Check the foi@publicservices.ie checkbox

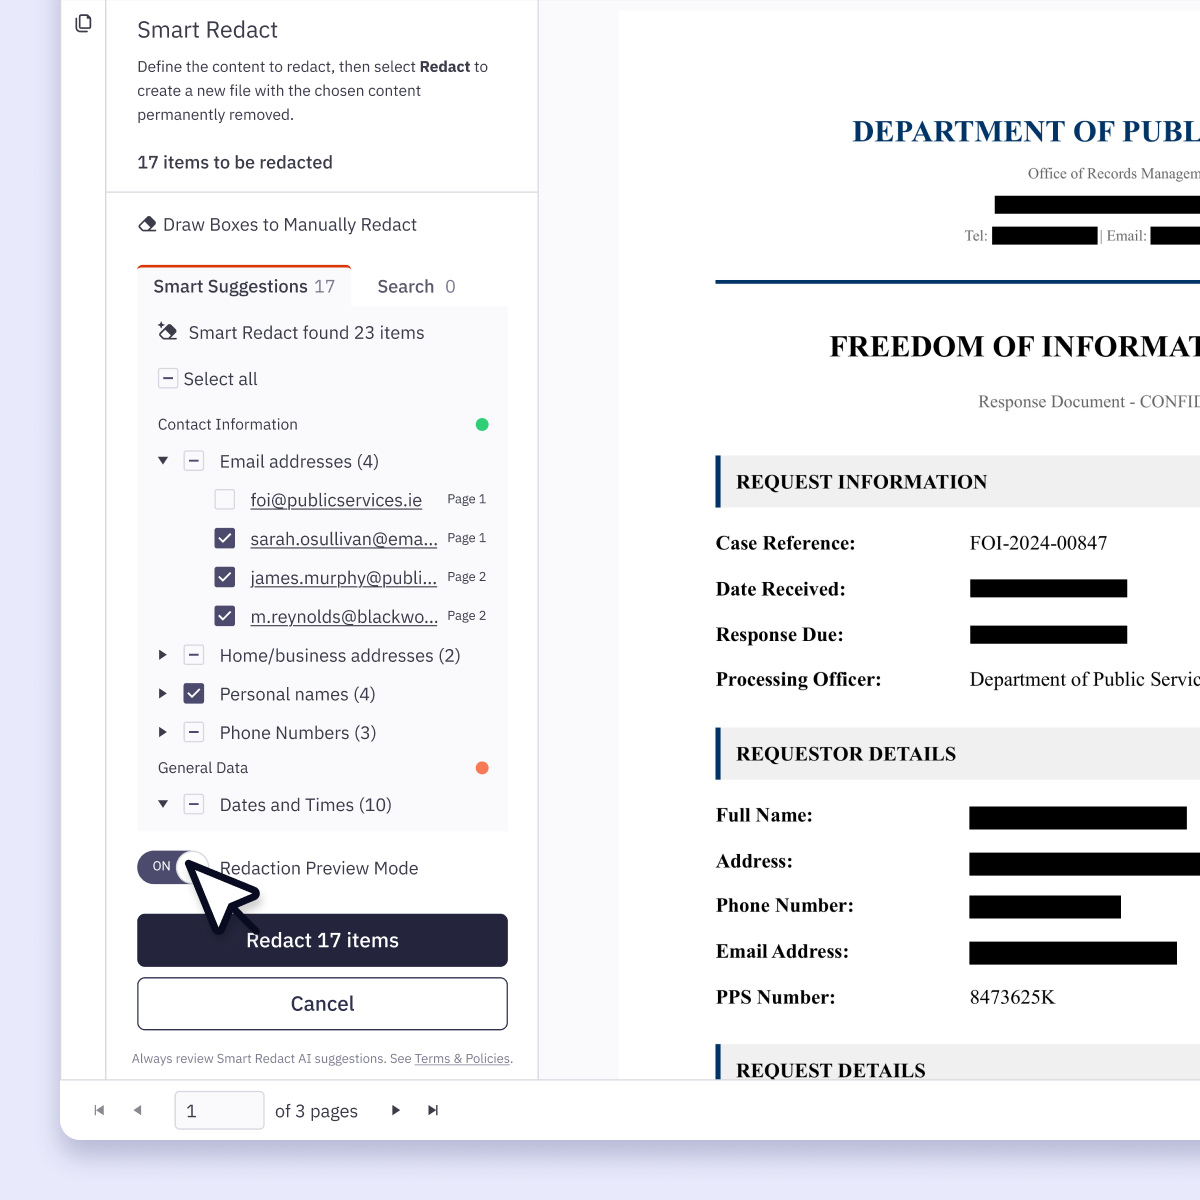pos(224,499)
